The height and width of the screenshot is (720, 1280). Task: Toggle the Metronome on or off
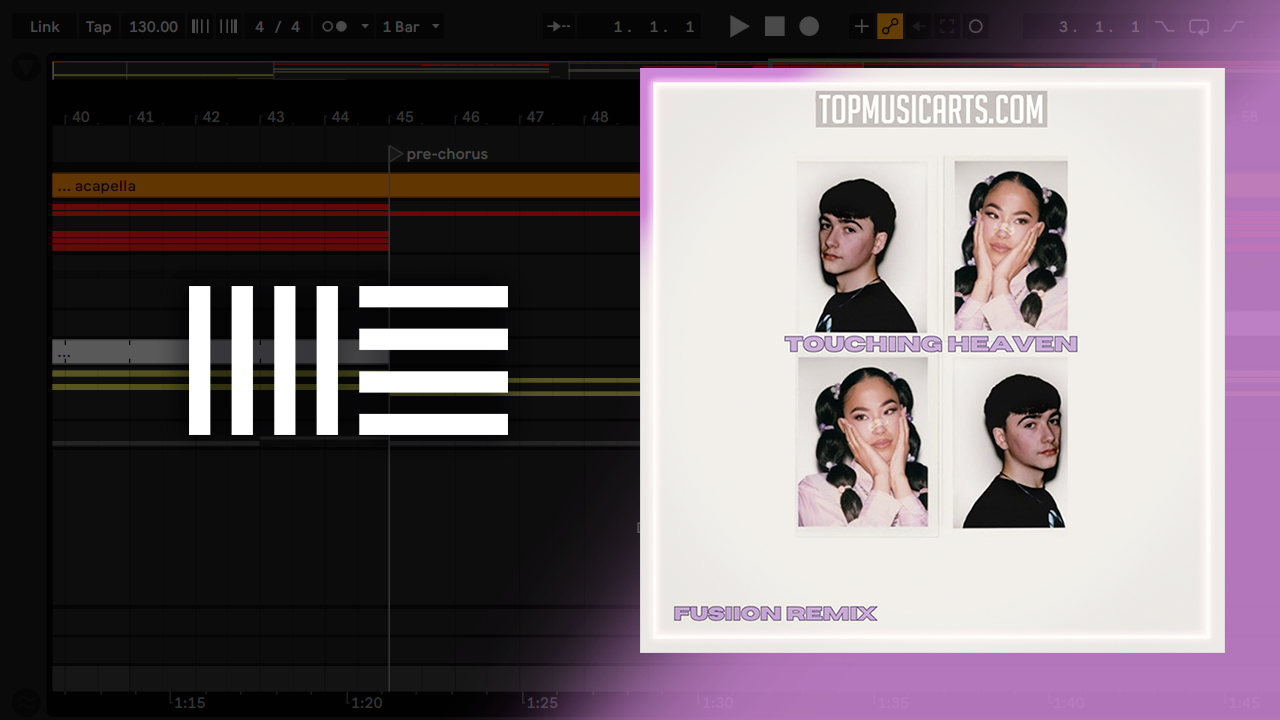[x=334, y=27]
